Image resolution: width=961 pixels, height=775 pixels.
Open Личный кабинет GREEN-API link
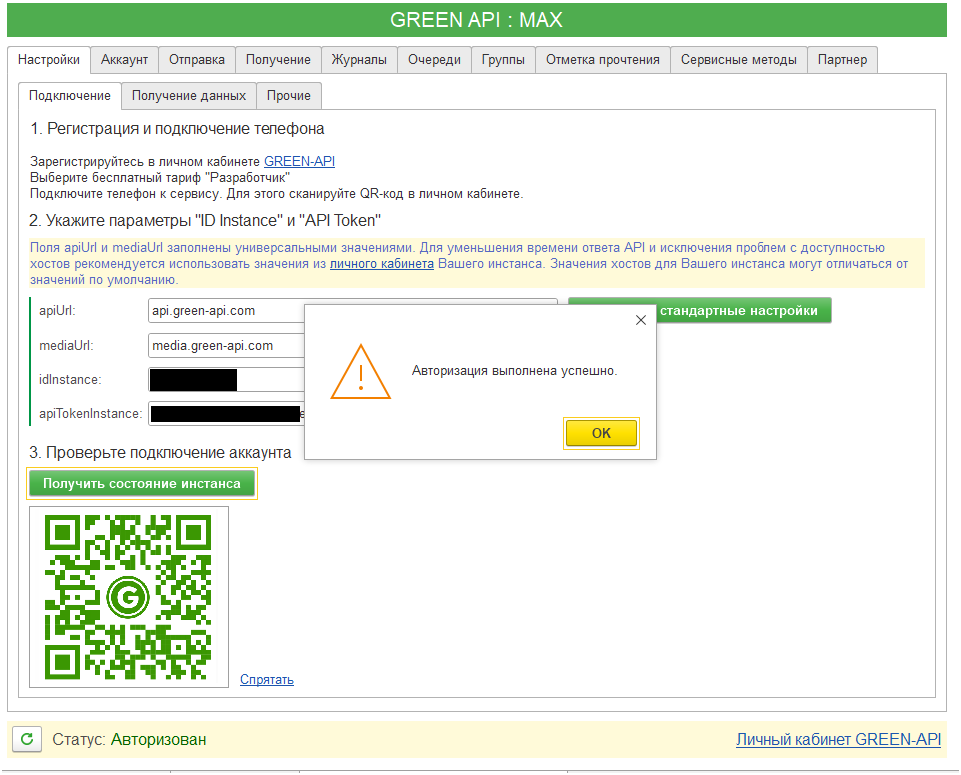(x=838, y=740)
